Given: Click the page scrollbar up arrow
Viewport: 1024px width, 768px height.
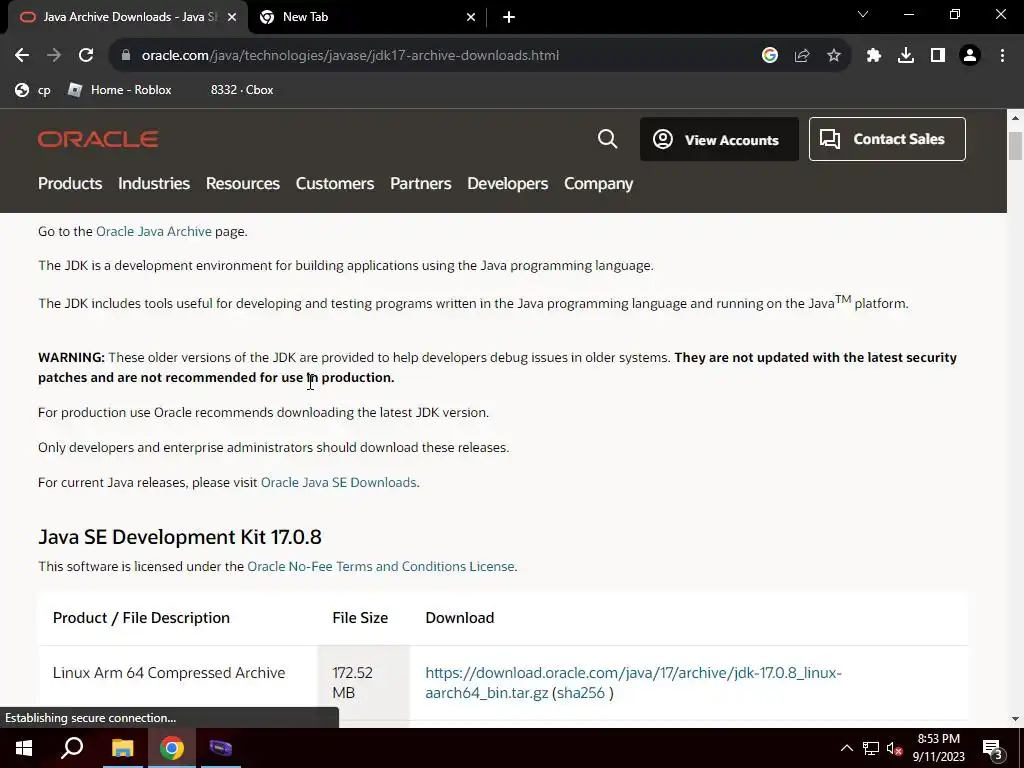Looking at the screenshot, I should tap(1015, 118).
